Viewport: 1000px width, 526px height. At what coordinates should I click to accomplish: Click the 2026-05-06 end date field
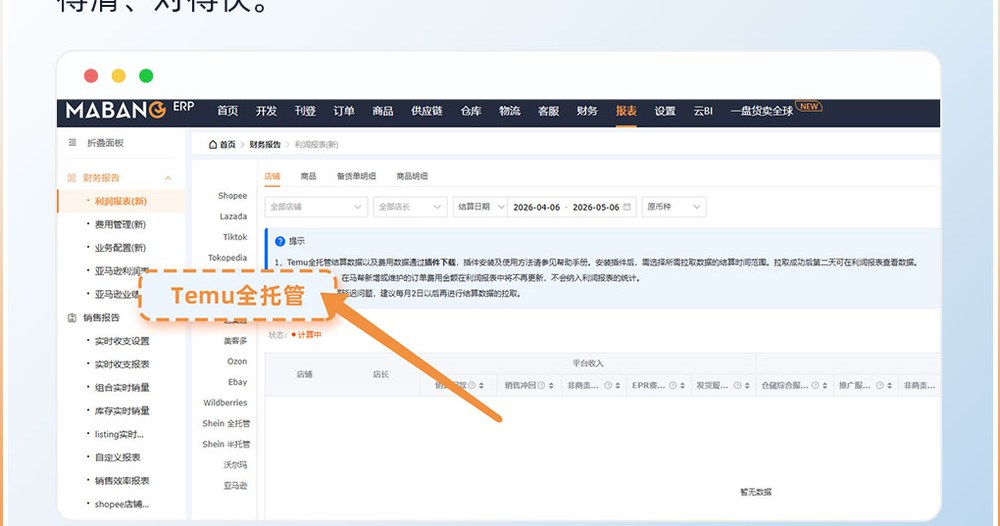tap(596, 207)
